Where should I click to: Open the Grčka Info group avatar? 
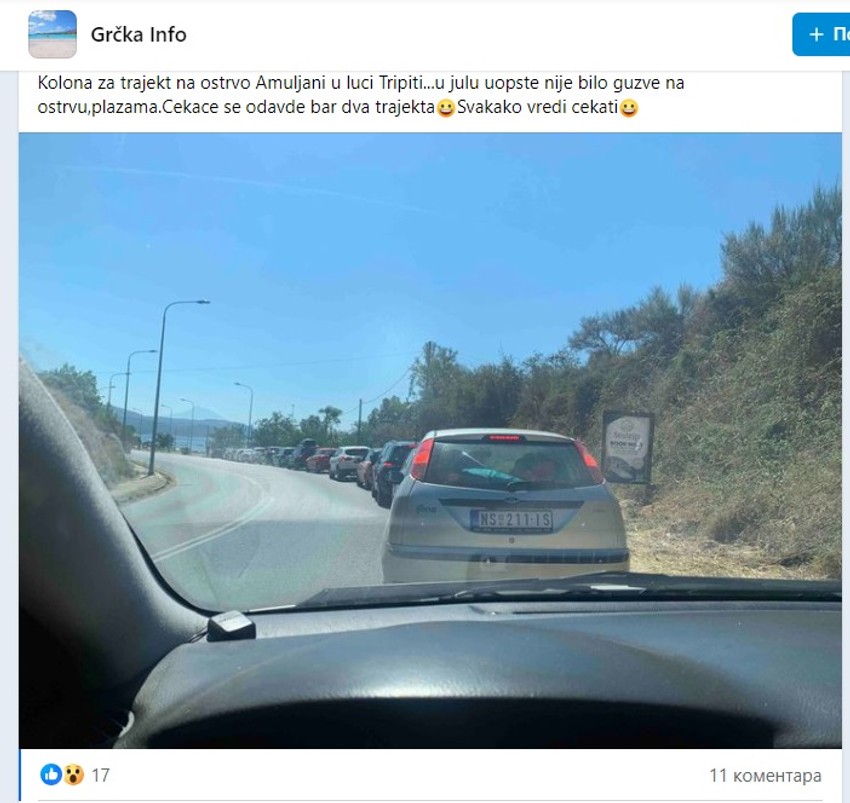[x=52, y=34]
